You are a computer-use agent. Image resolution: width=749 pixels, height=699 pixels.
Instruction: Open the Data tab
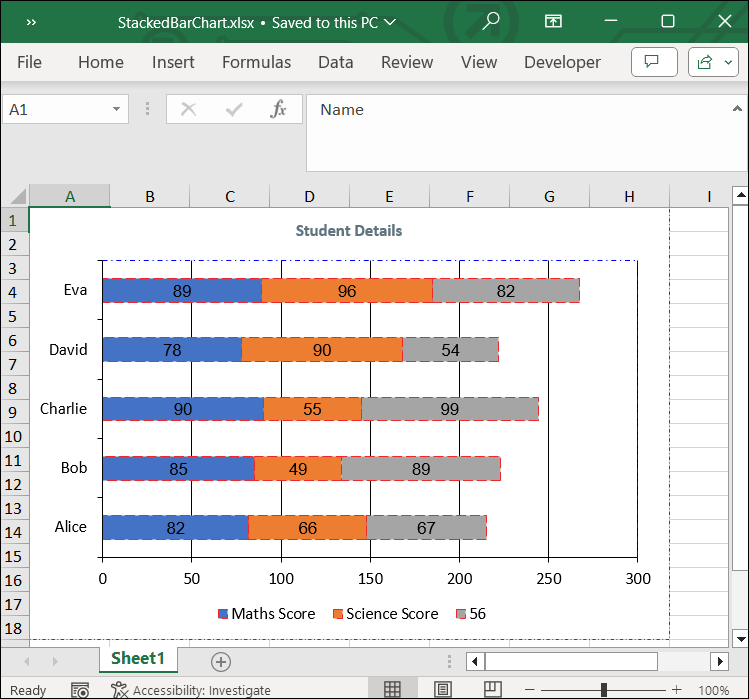coord(336,62)
